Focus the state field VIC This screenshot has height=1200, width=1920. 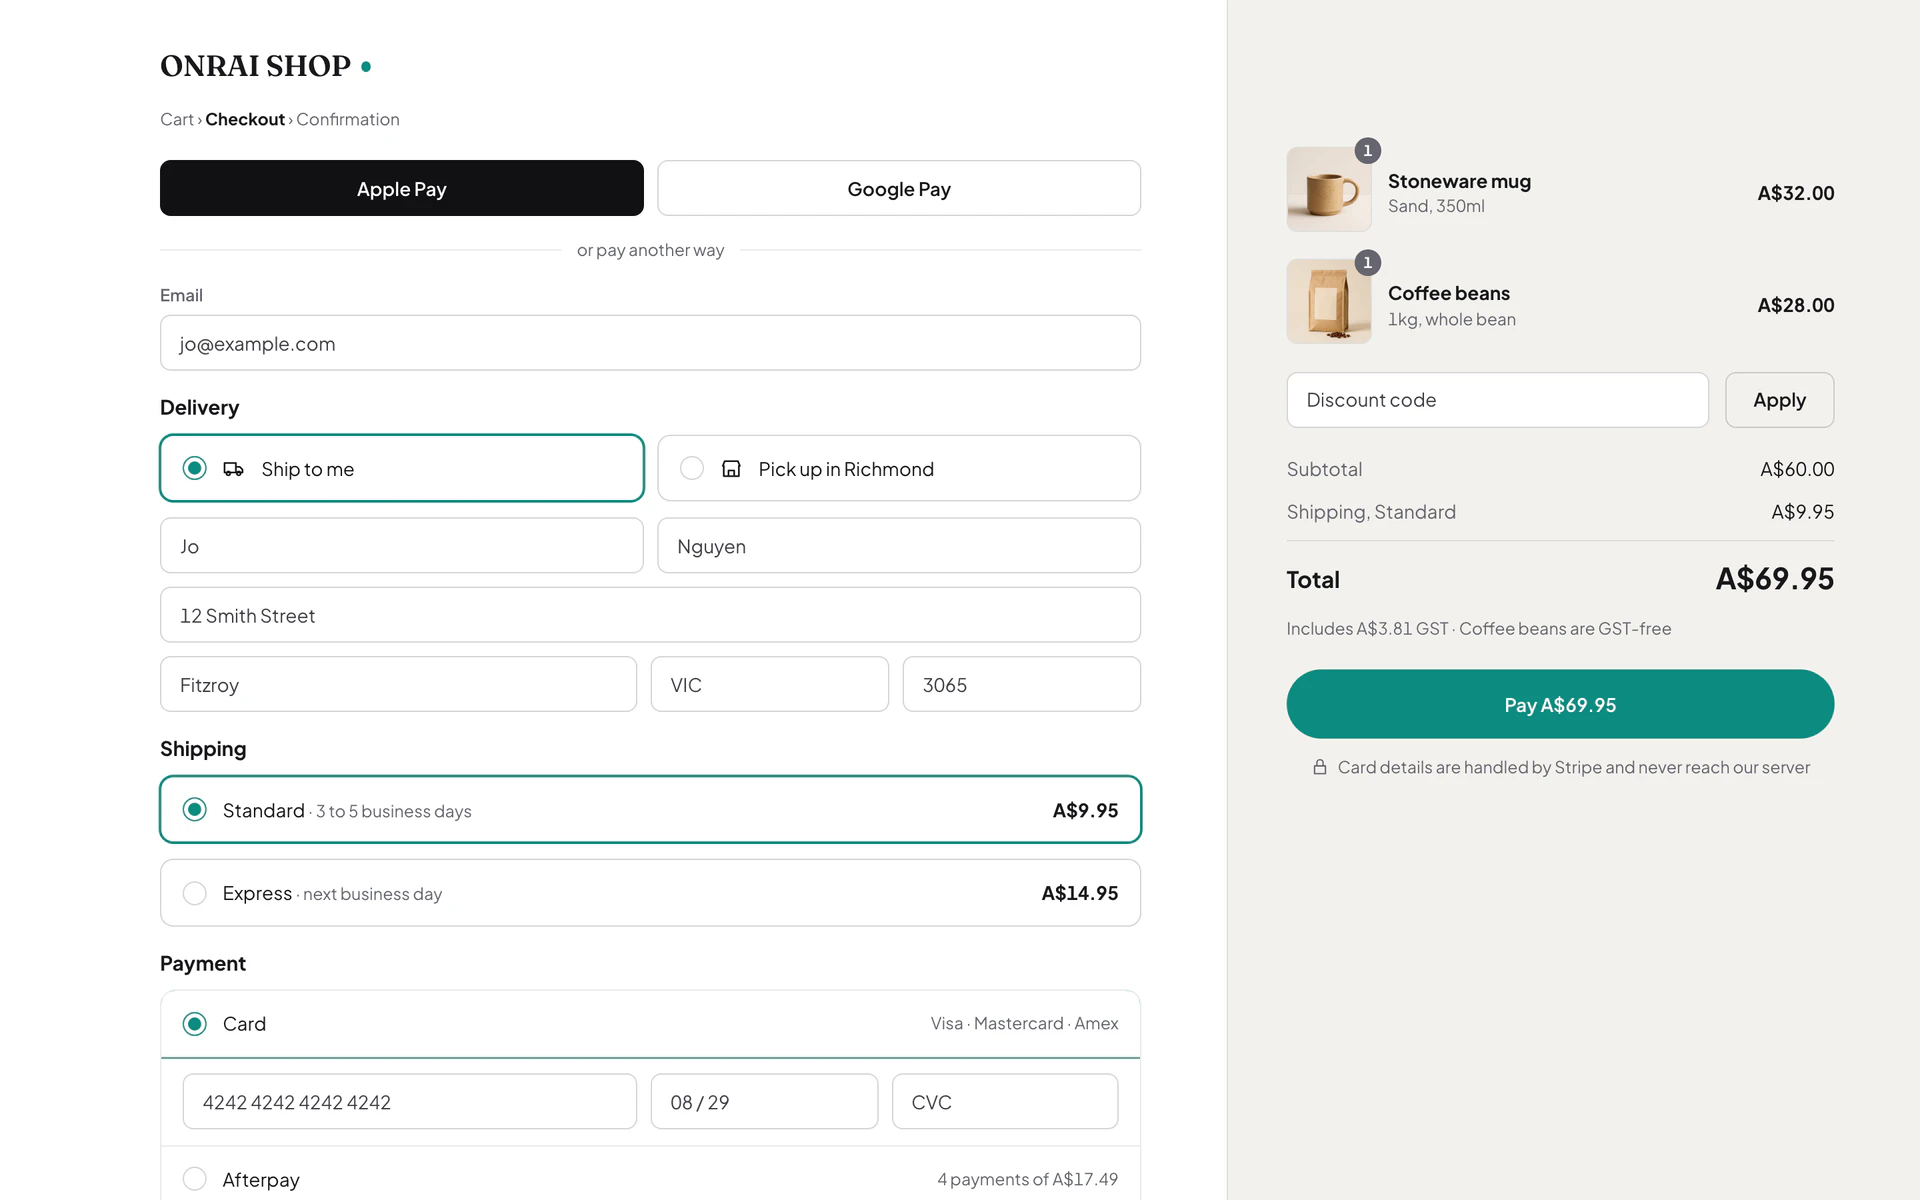pos(769,684)
